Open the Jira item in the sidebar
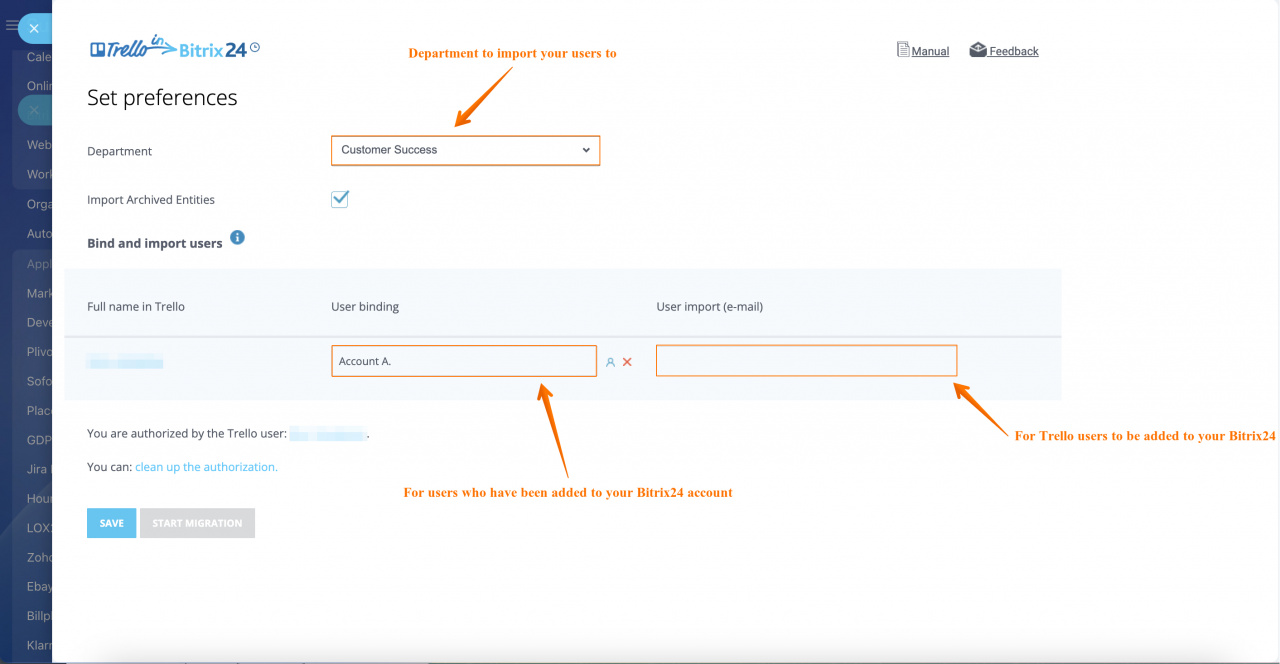 point(38,469)
